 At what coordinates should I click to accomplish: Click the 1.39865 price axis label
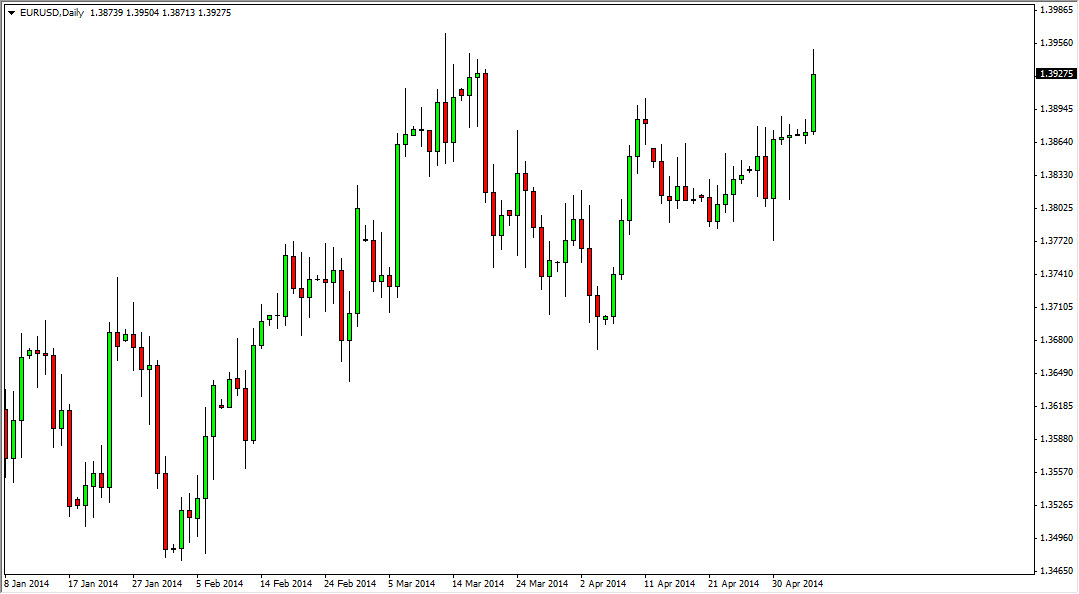[1057, 10]
